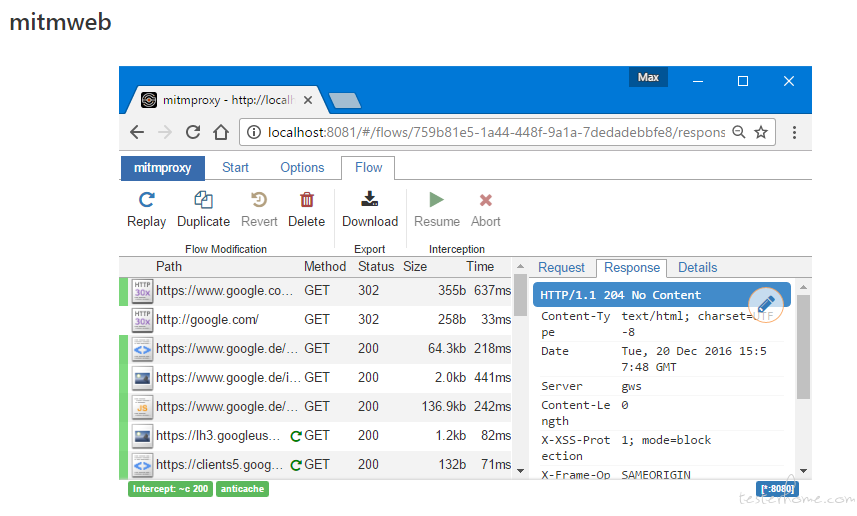Go to browser home page icon
The width and height of the screenshot is (857, 516).
(x=221, y=132)
